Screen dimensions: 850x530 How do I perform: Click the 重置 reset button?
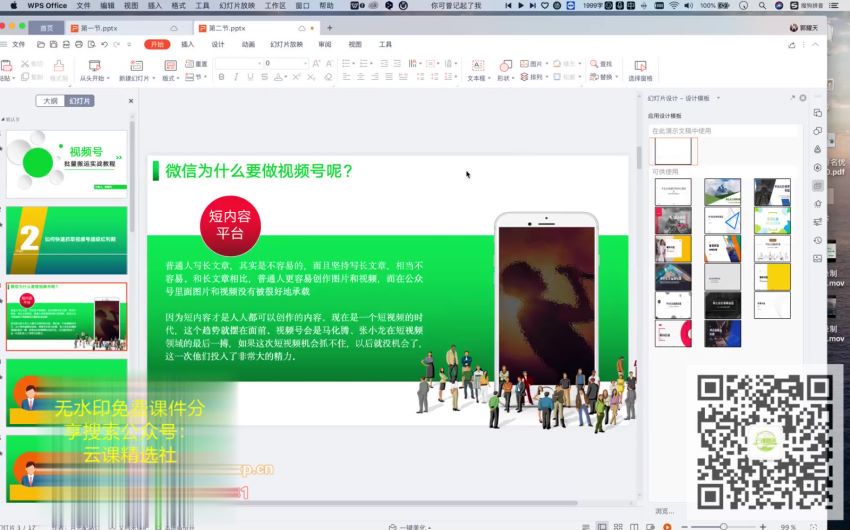[196, 63]
